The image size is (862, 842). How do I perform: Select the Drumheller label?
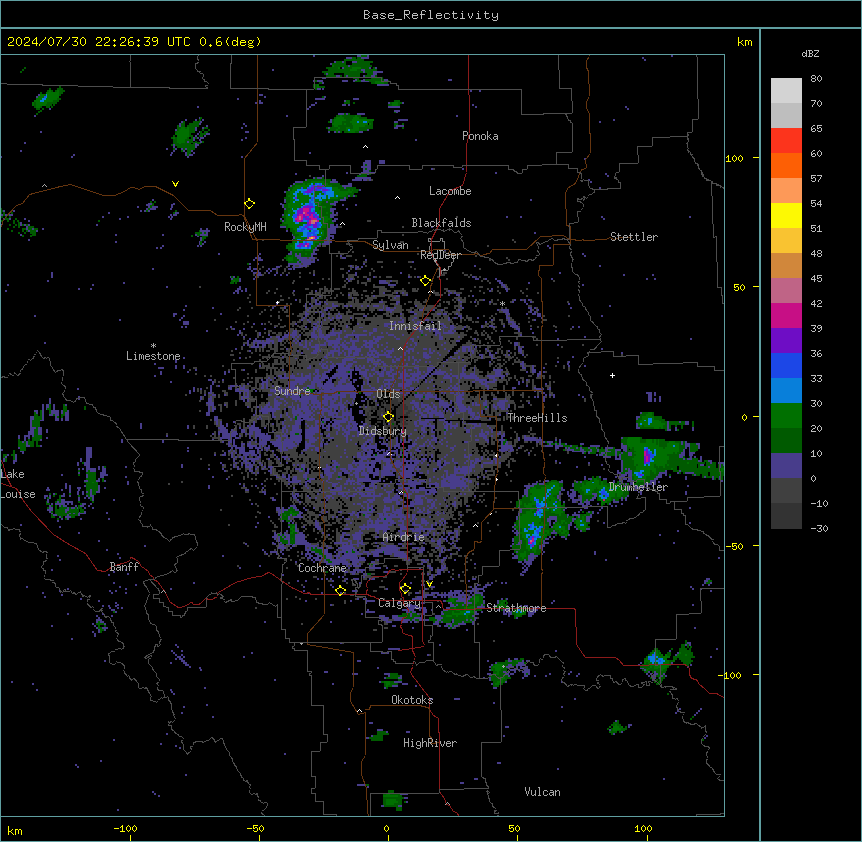pos(638,487)
